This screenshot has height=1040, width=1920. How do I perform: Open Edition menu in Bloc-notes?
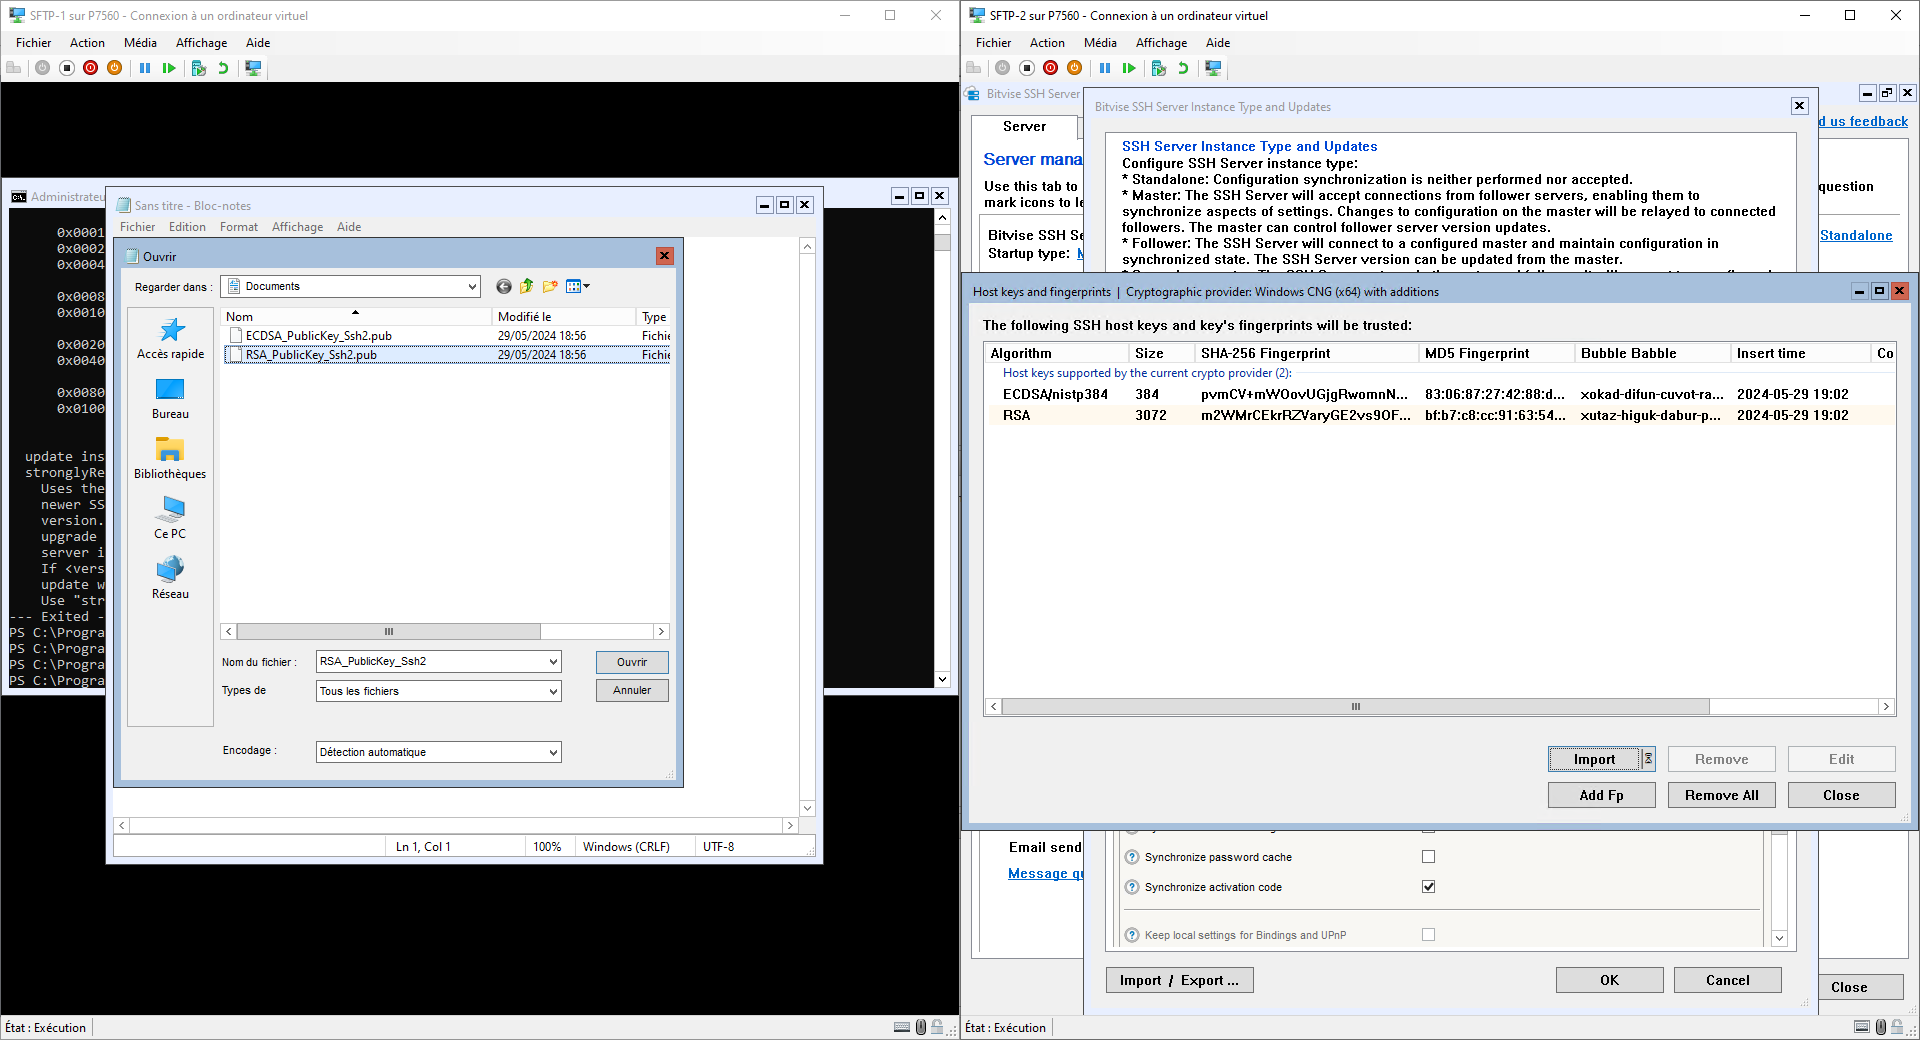click(187, 227)
